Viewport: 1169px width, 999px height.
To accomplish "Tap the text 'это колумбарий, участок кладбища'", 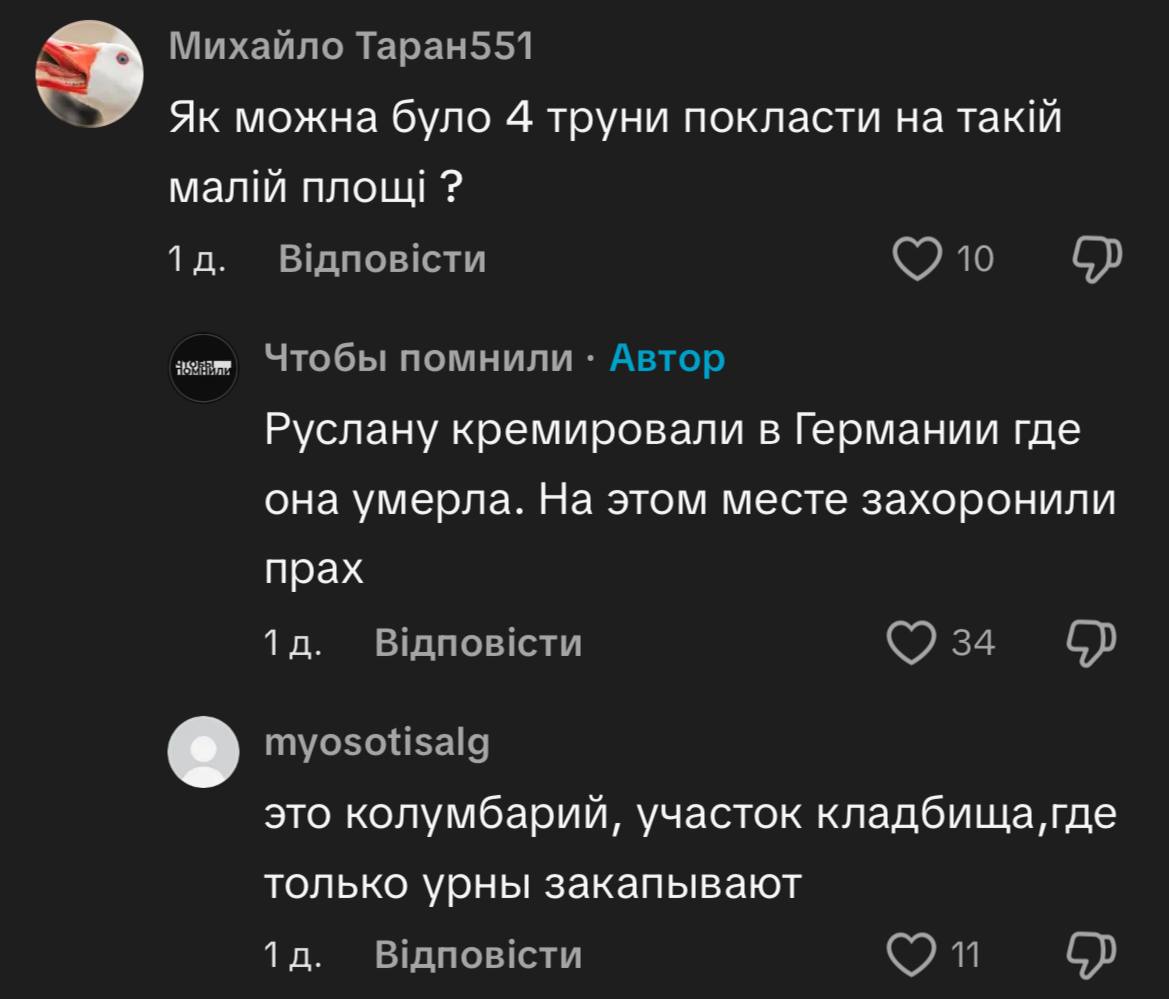I will (688, 849).
